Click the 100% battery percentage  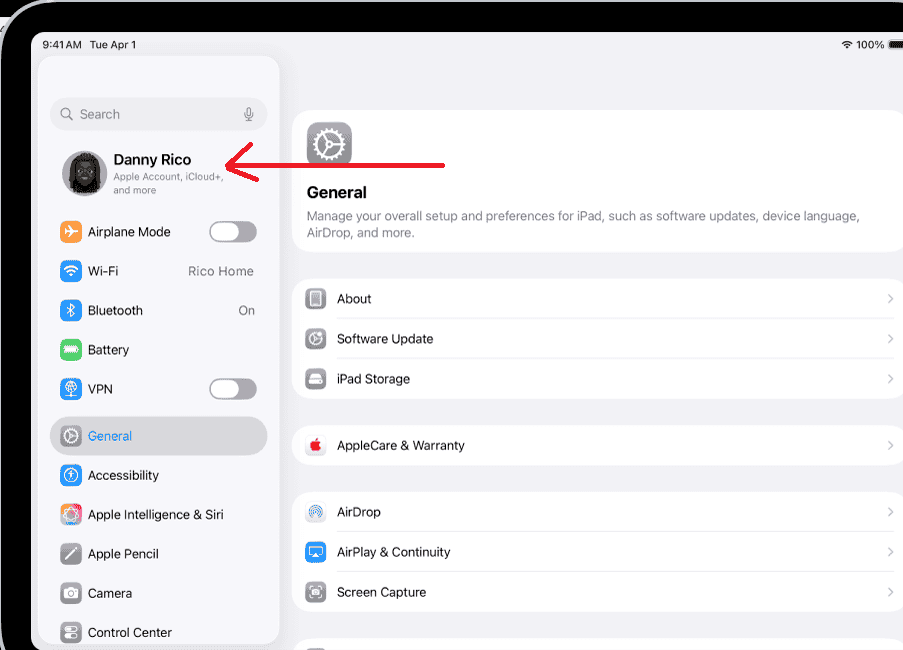pyautogui.click(x=870, y=44)
